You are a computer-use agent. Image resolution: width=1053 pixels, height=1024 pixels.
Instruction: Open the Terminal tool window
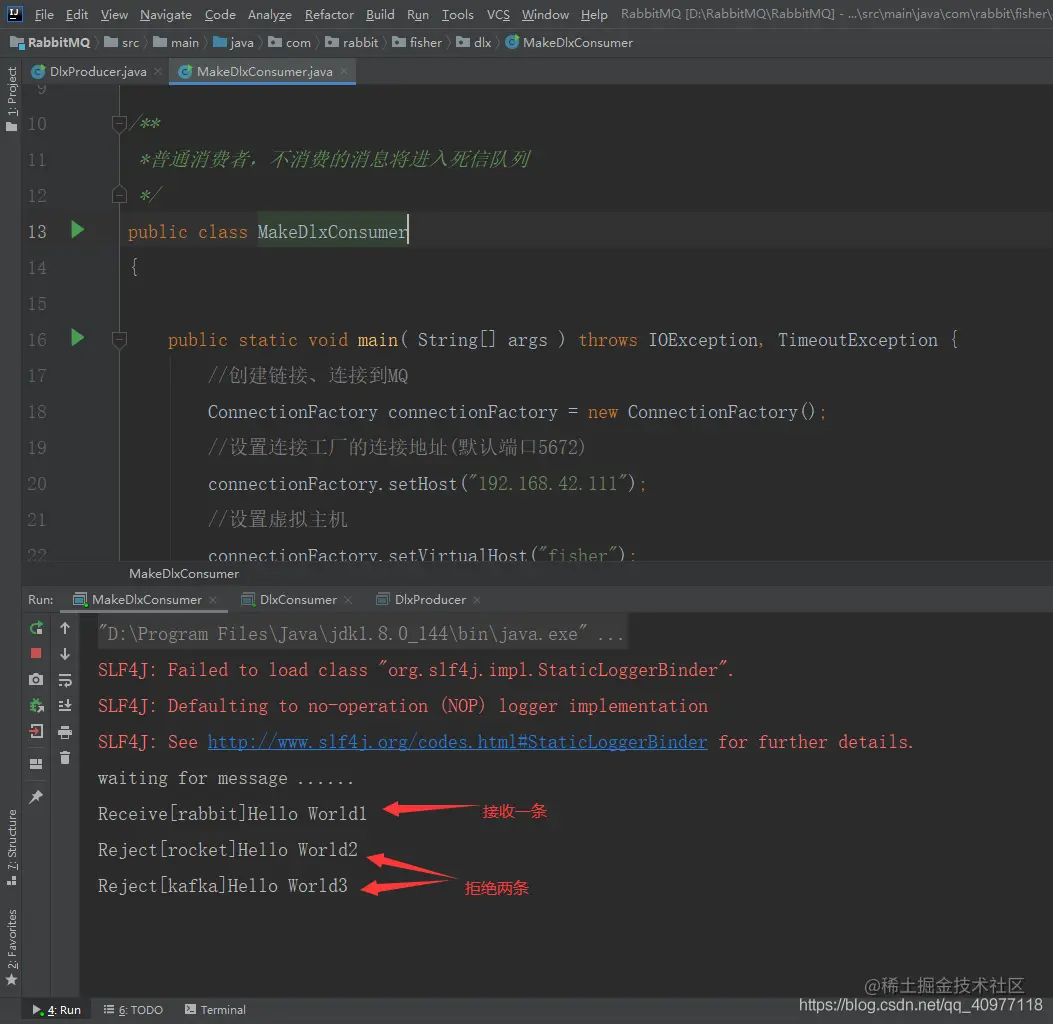coord(216,1010)
